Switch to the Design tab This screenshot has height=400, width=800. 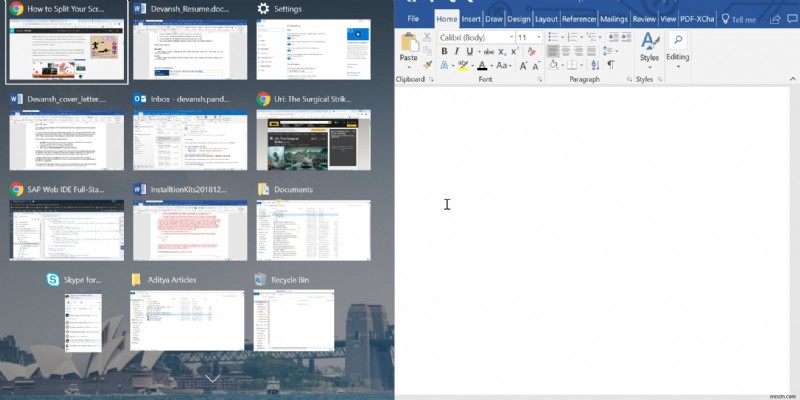pyautogui.click(x=519, y=19)
